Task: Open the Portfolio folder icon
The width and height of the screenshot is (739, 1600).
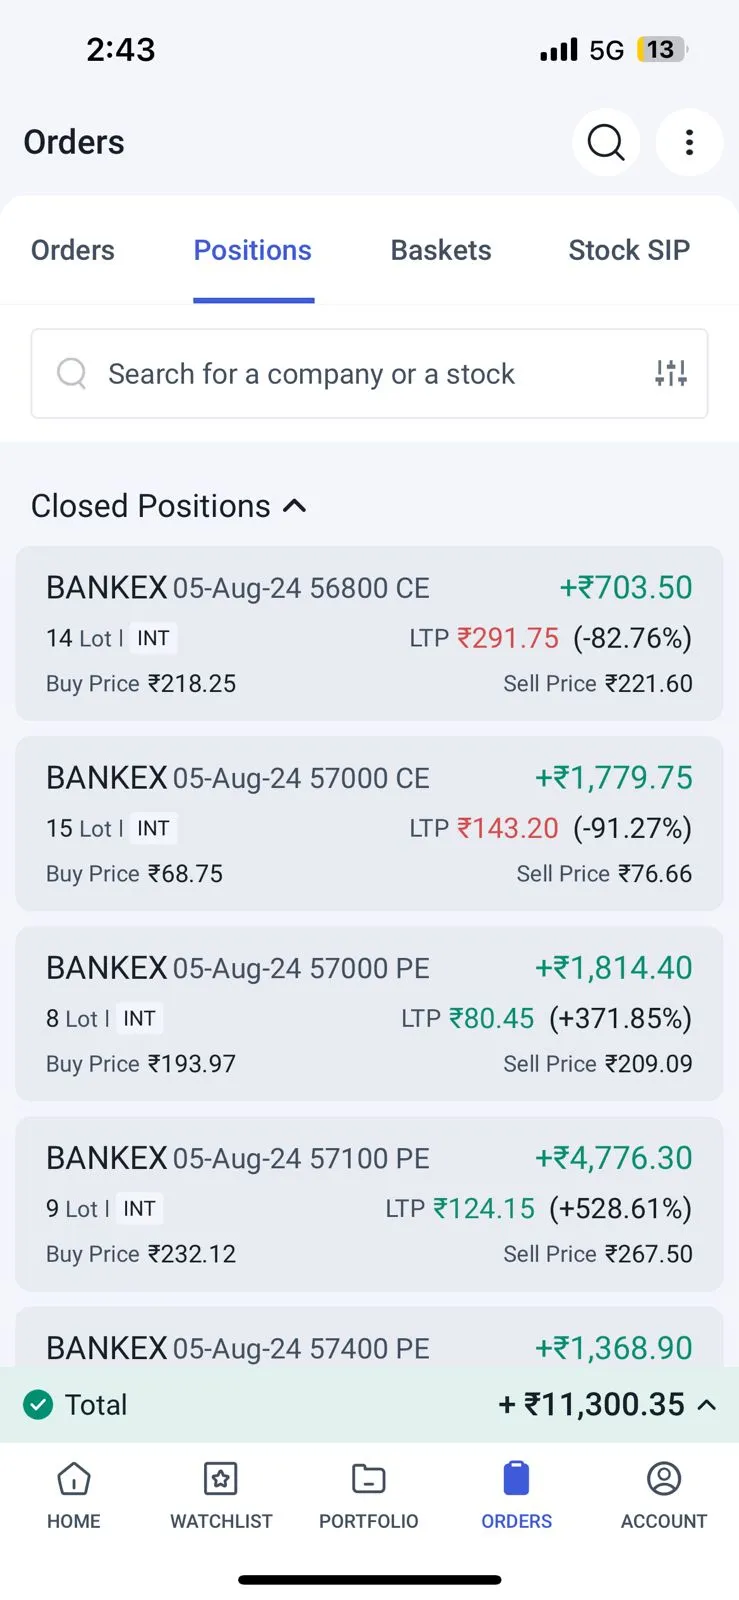Action: pyautogui.click(x=368, y=1480)
